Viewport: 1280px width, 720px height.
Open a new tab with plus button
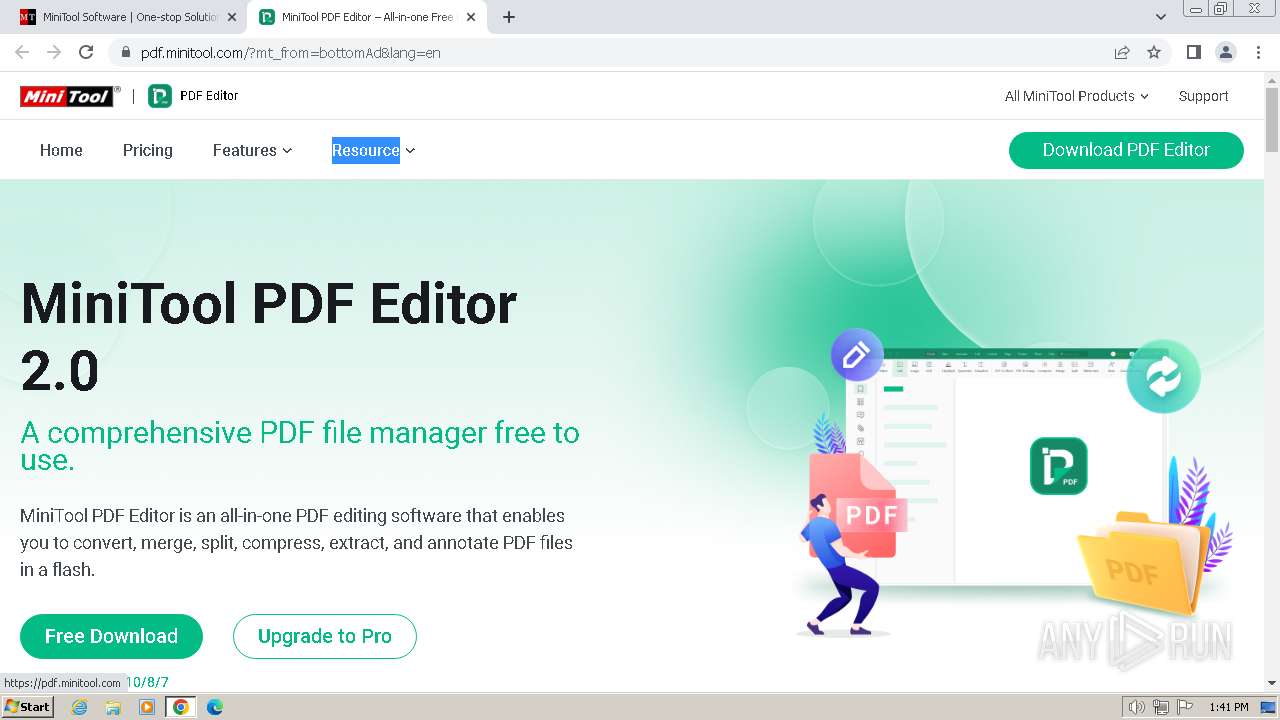click(509, 17)
